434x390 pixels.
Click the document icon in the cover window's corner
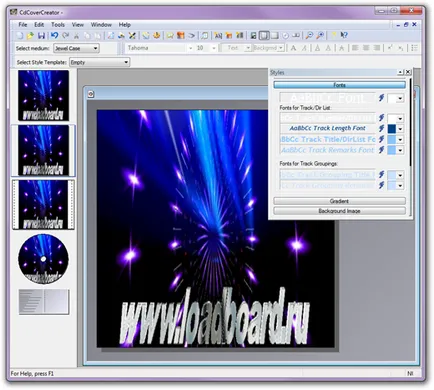(x=91, y=94)
